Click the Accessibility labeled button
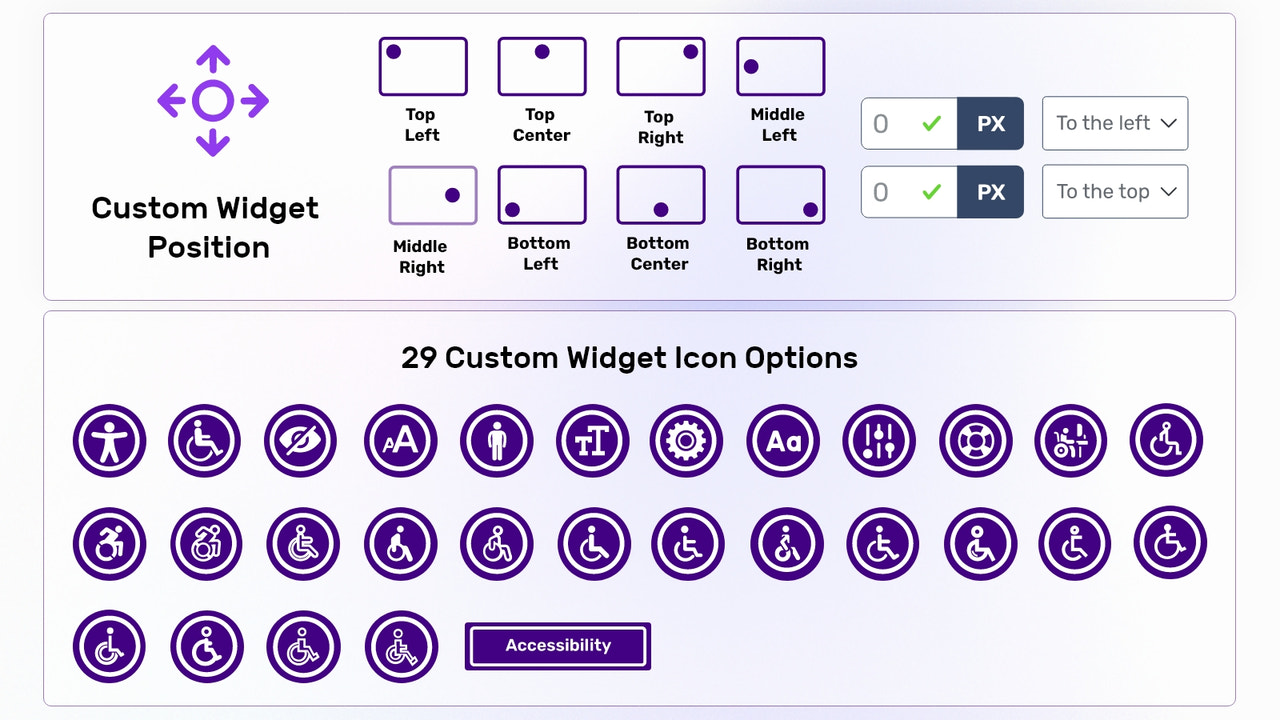Screen dimensions: 1280x720 (x=557, y=645)
